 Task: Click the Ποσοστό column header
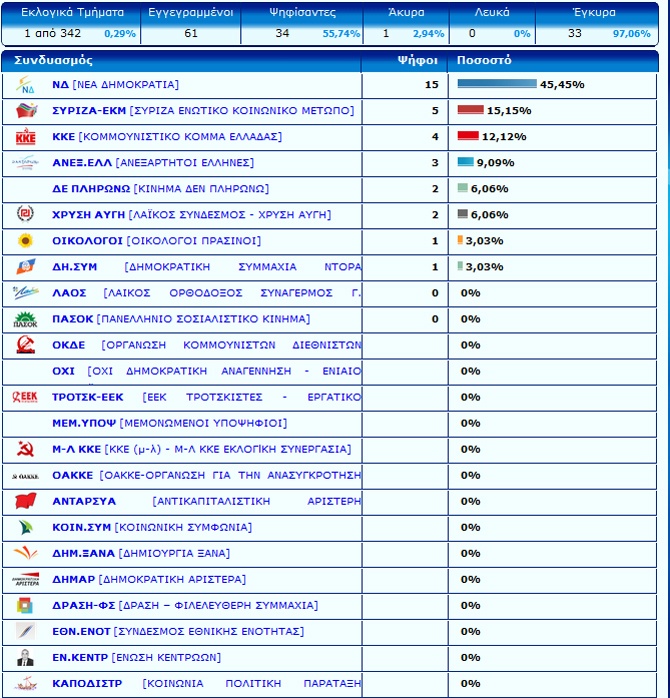tap(484, 60)
